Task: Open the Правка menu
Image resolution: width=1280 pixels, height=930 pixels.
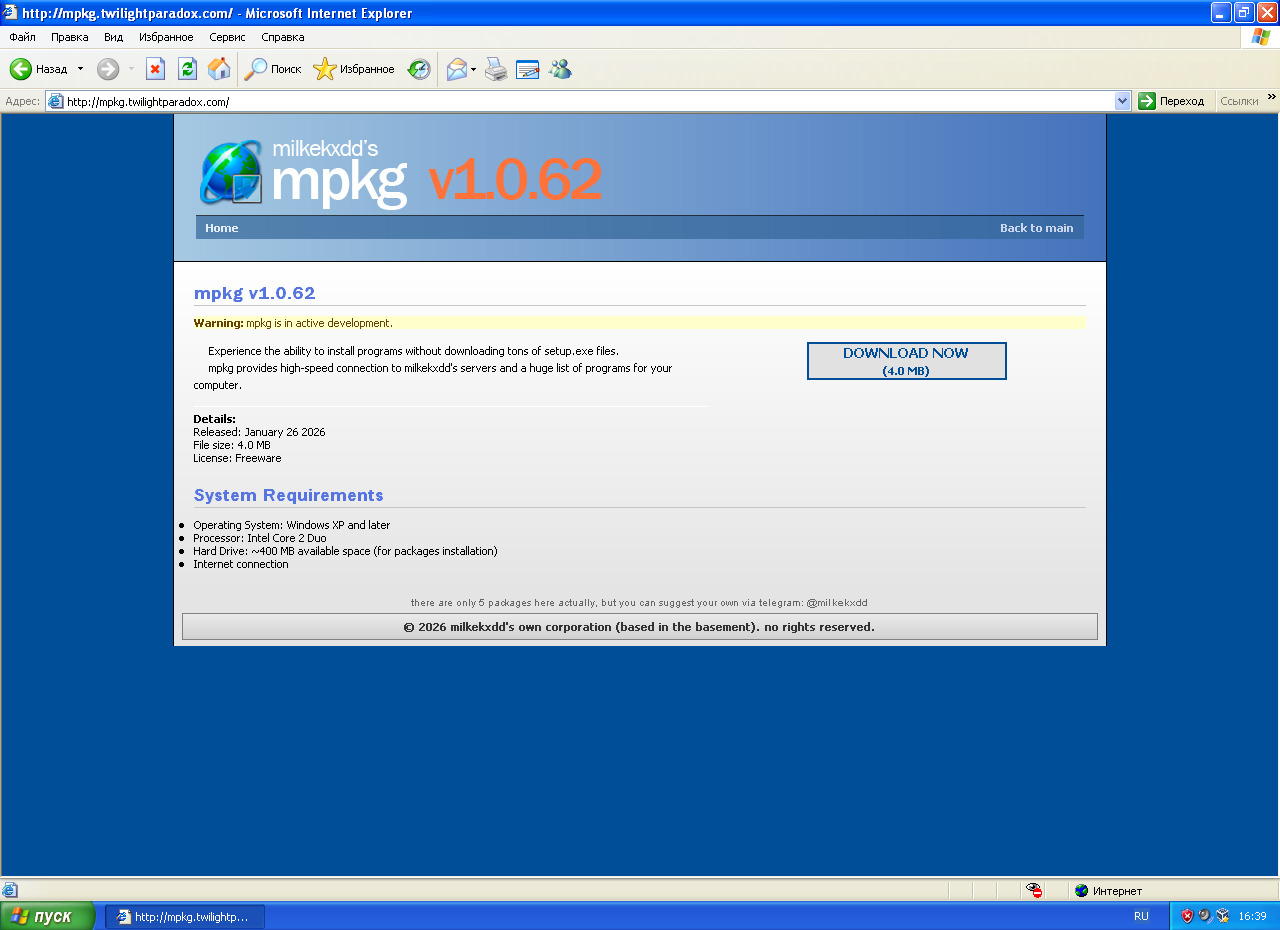Action: click(70, 37)
